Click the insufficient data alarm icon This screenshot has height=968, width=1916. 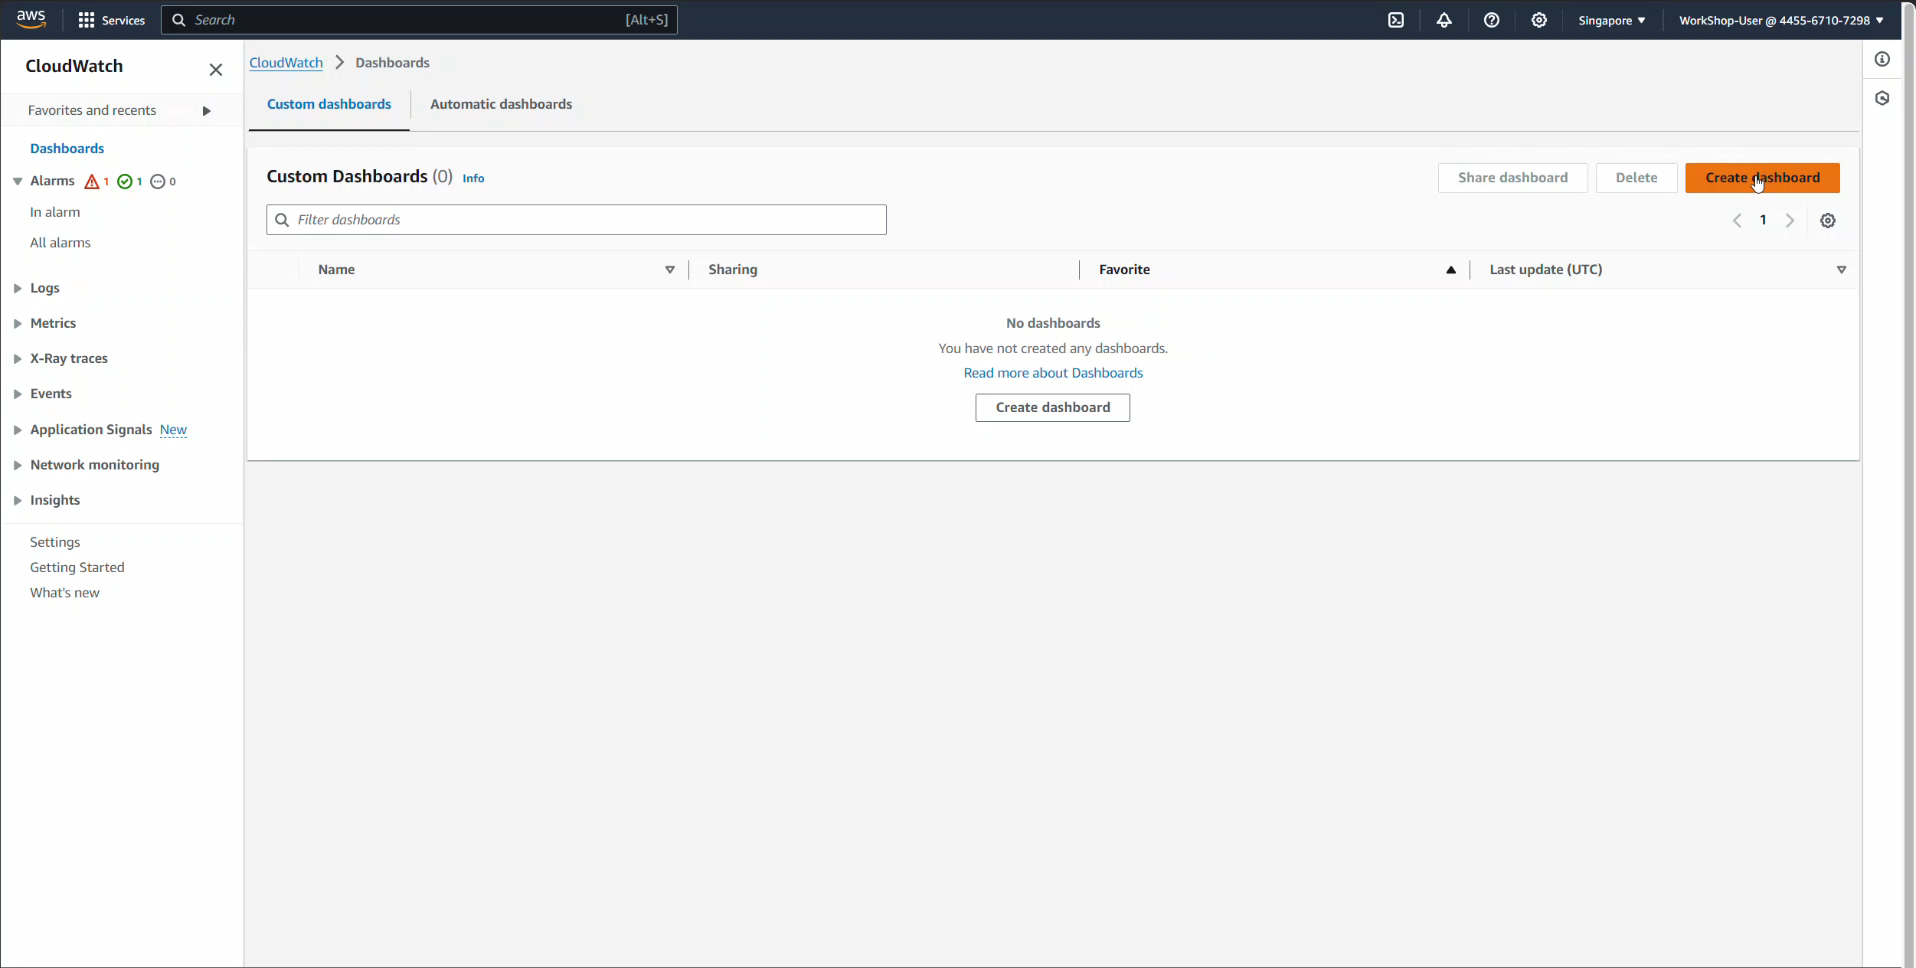157,181
